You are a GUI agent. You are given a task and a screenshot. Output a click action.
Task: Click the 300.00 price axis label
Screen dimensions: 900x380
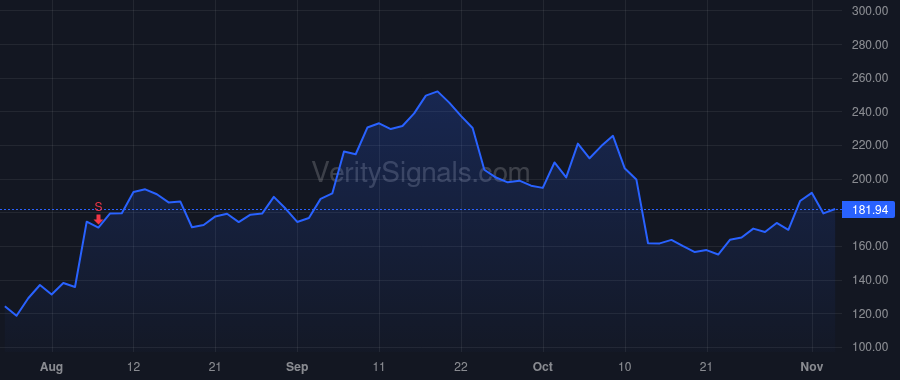coord(870,11)
